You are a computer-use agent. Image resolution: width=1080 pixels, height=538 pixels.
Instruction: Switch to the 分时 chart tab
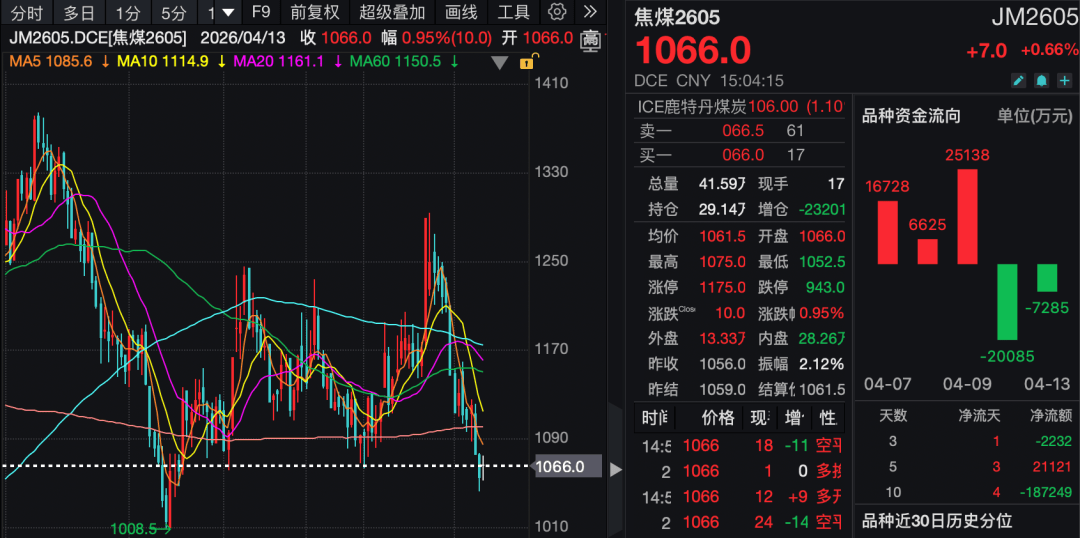tap(27, 12)
